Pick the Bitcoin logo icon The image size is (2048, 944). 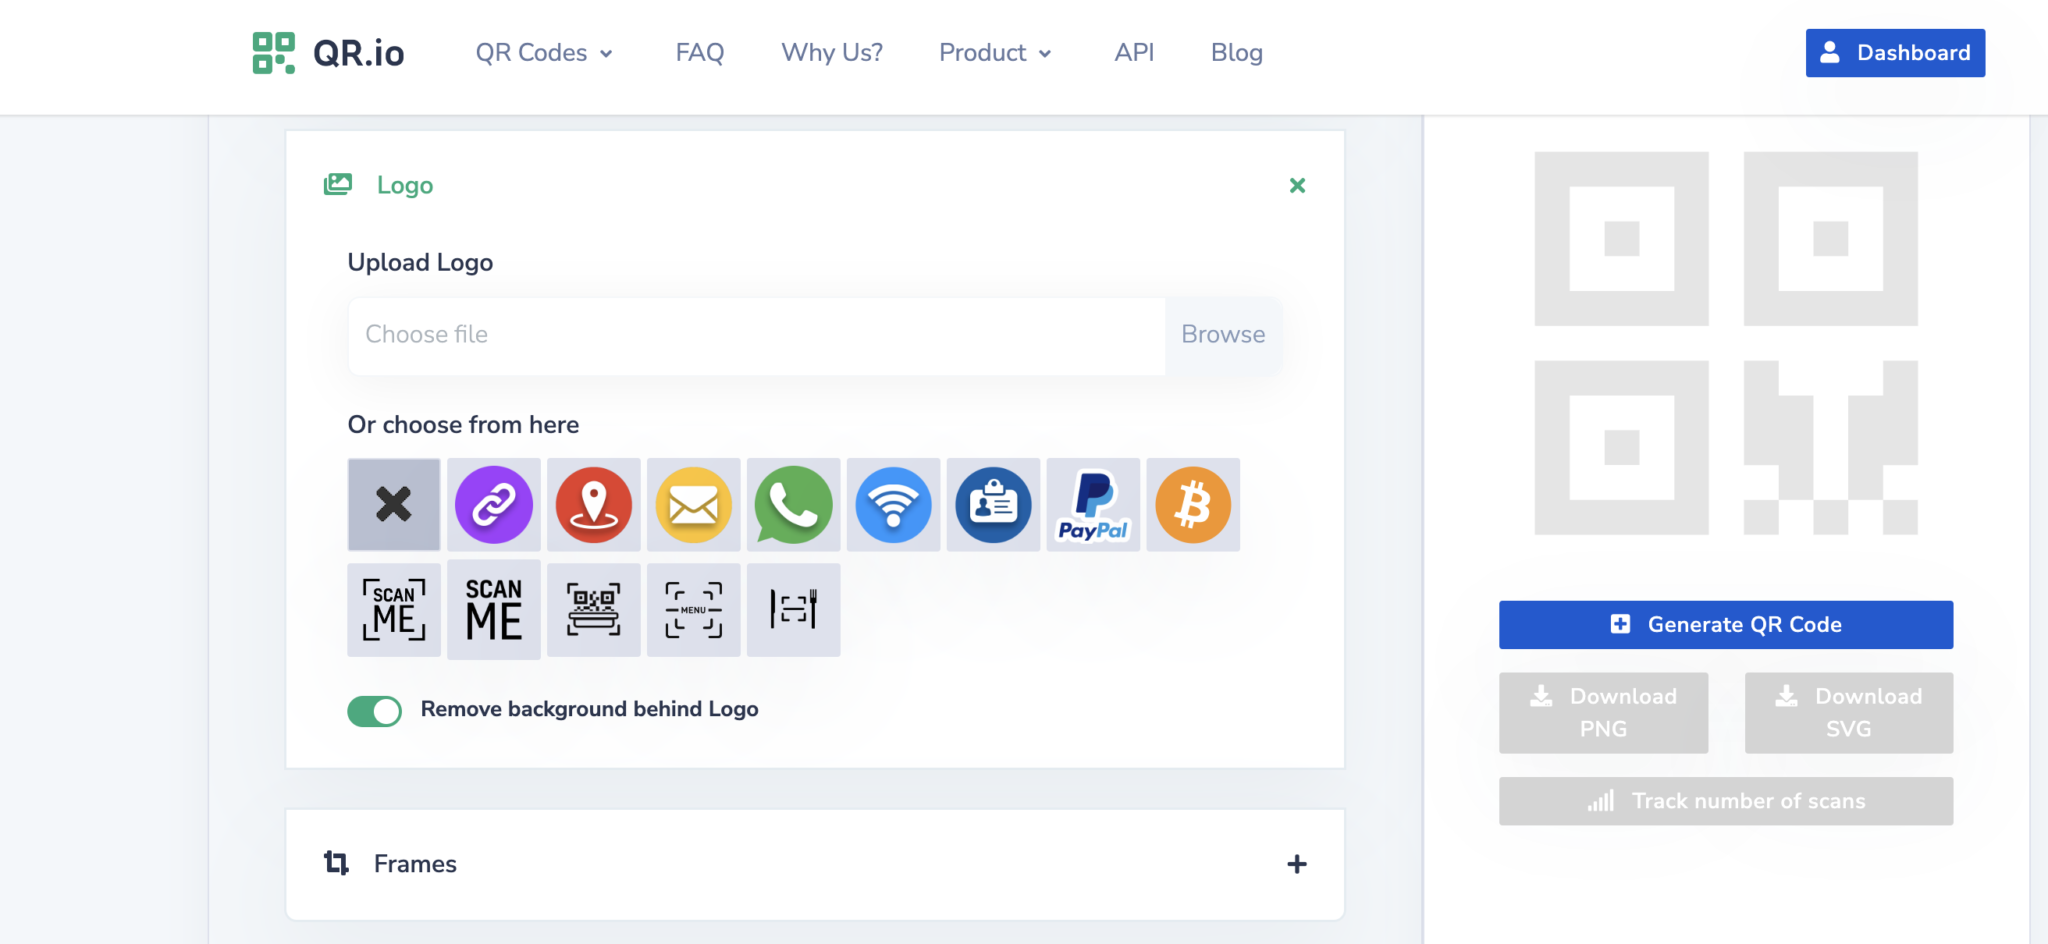(1193, 505)
